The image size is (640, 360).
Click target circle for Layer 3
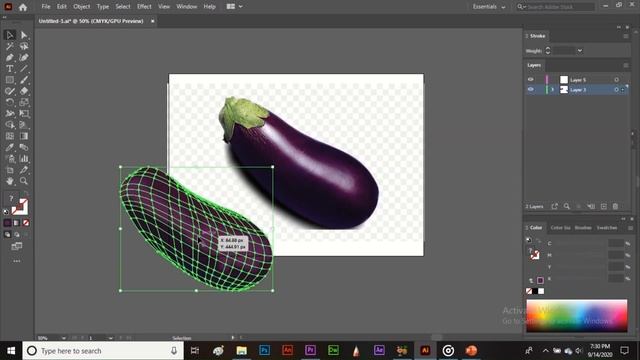(616, 89)
